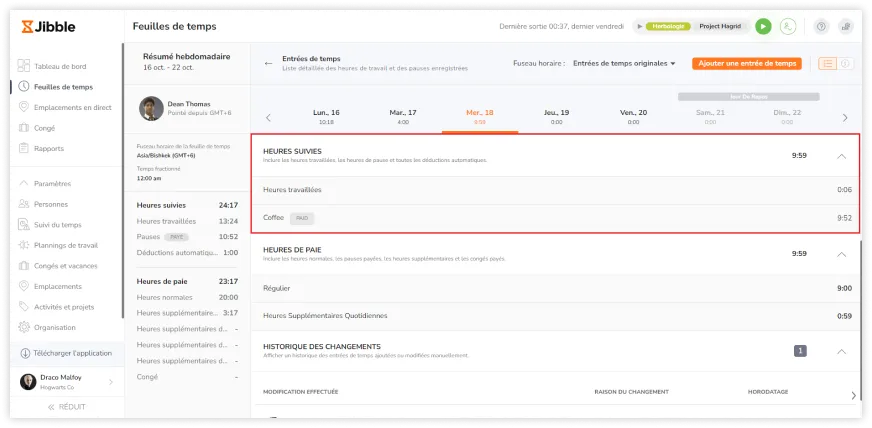Click Ajouter une entrée de temps button
Image resolution: width=872 pixels, height=428 pixels.
pos(747,63)
